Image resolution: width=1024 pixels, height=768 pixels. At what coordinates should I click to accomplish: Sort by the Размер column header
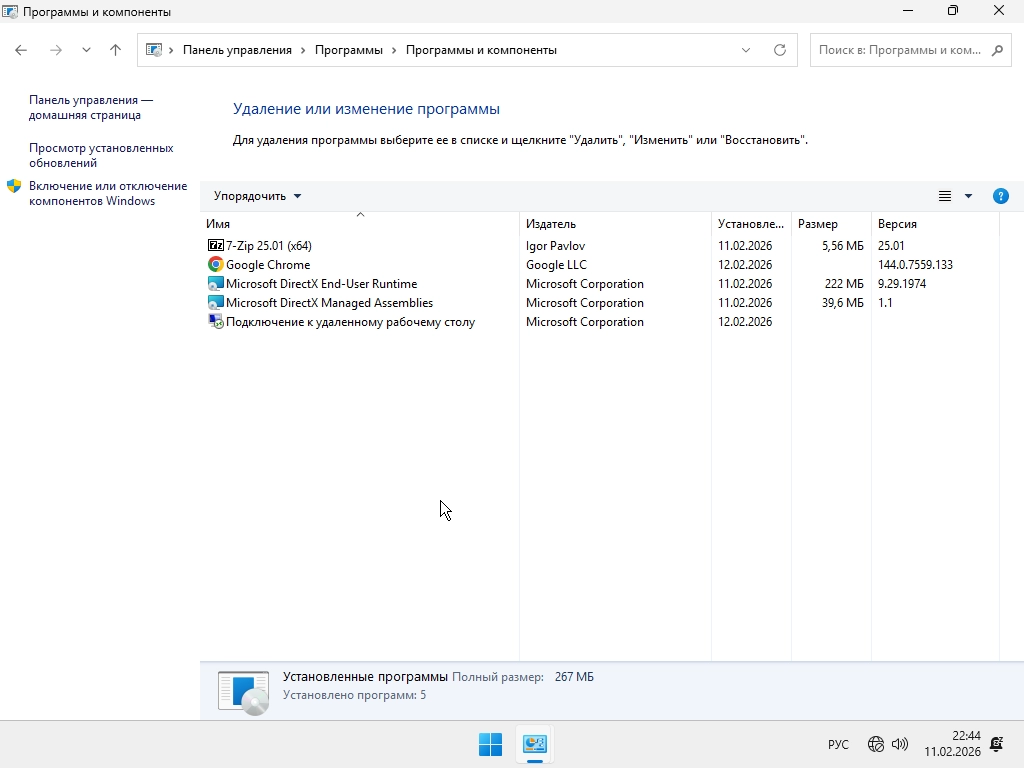point(831,224)
